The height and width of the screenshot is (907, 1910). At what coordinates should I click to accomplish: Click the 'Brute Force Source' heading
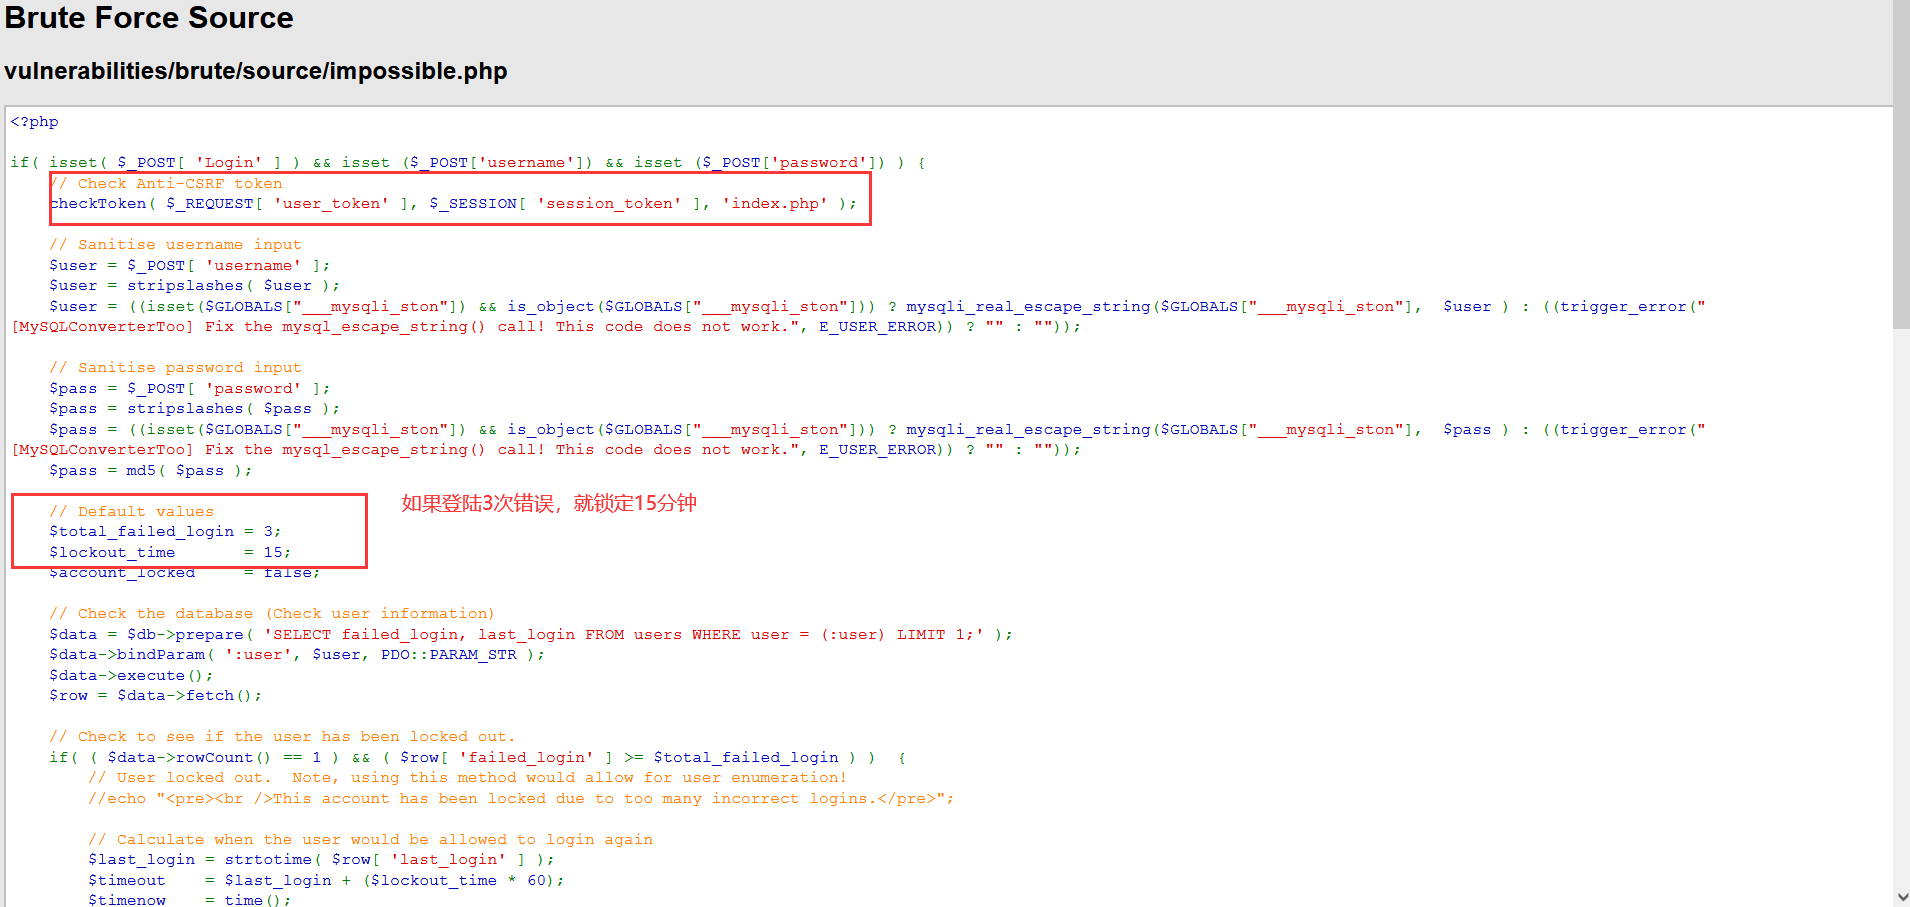pyautogui.click(x=149, y=18)
